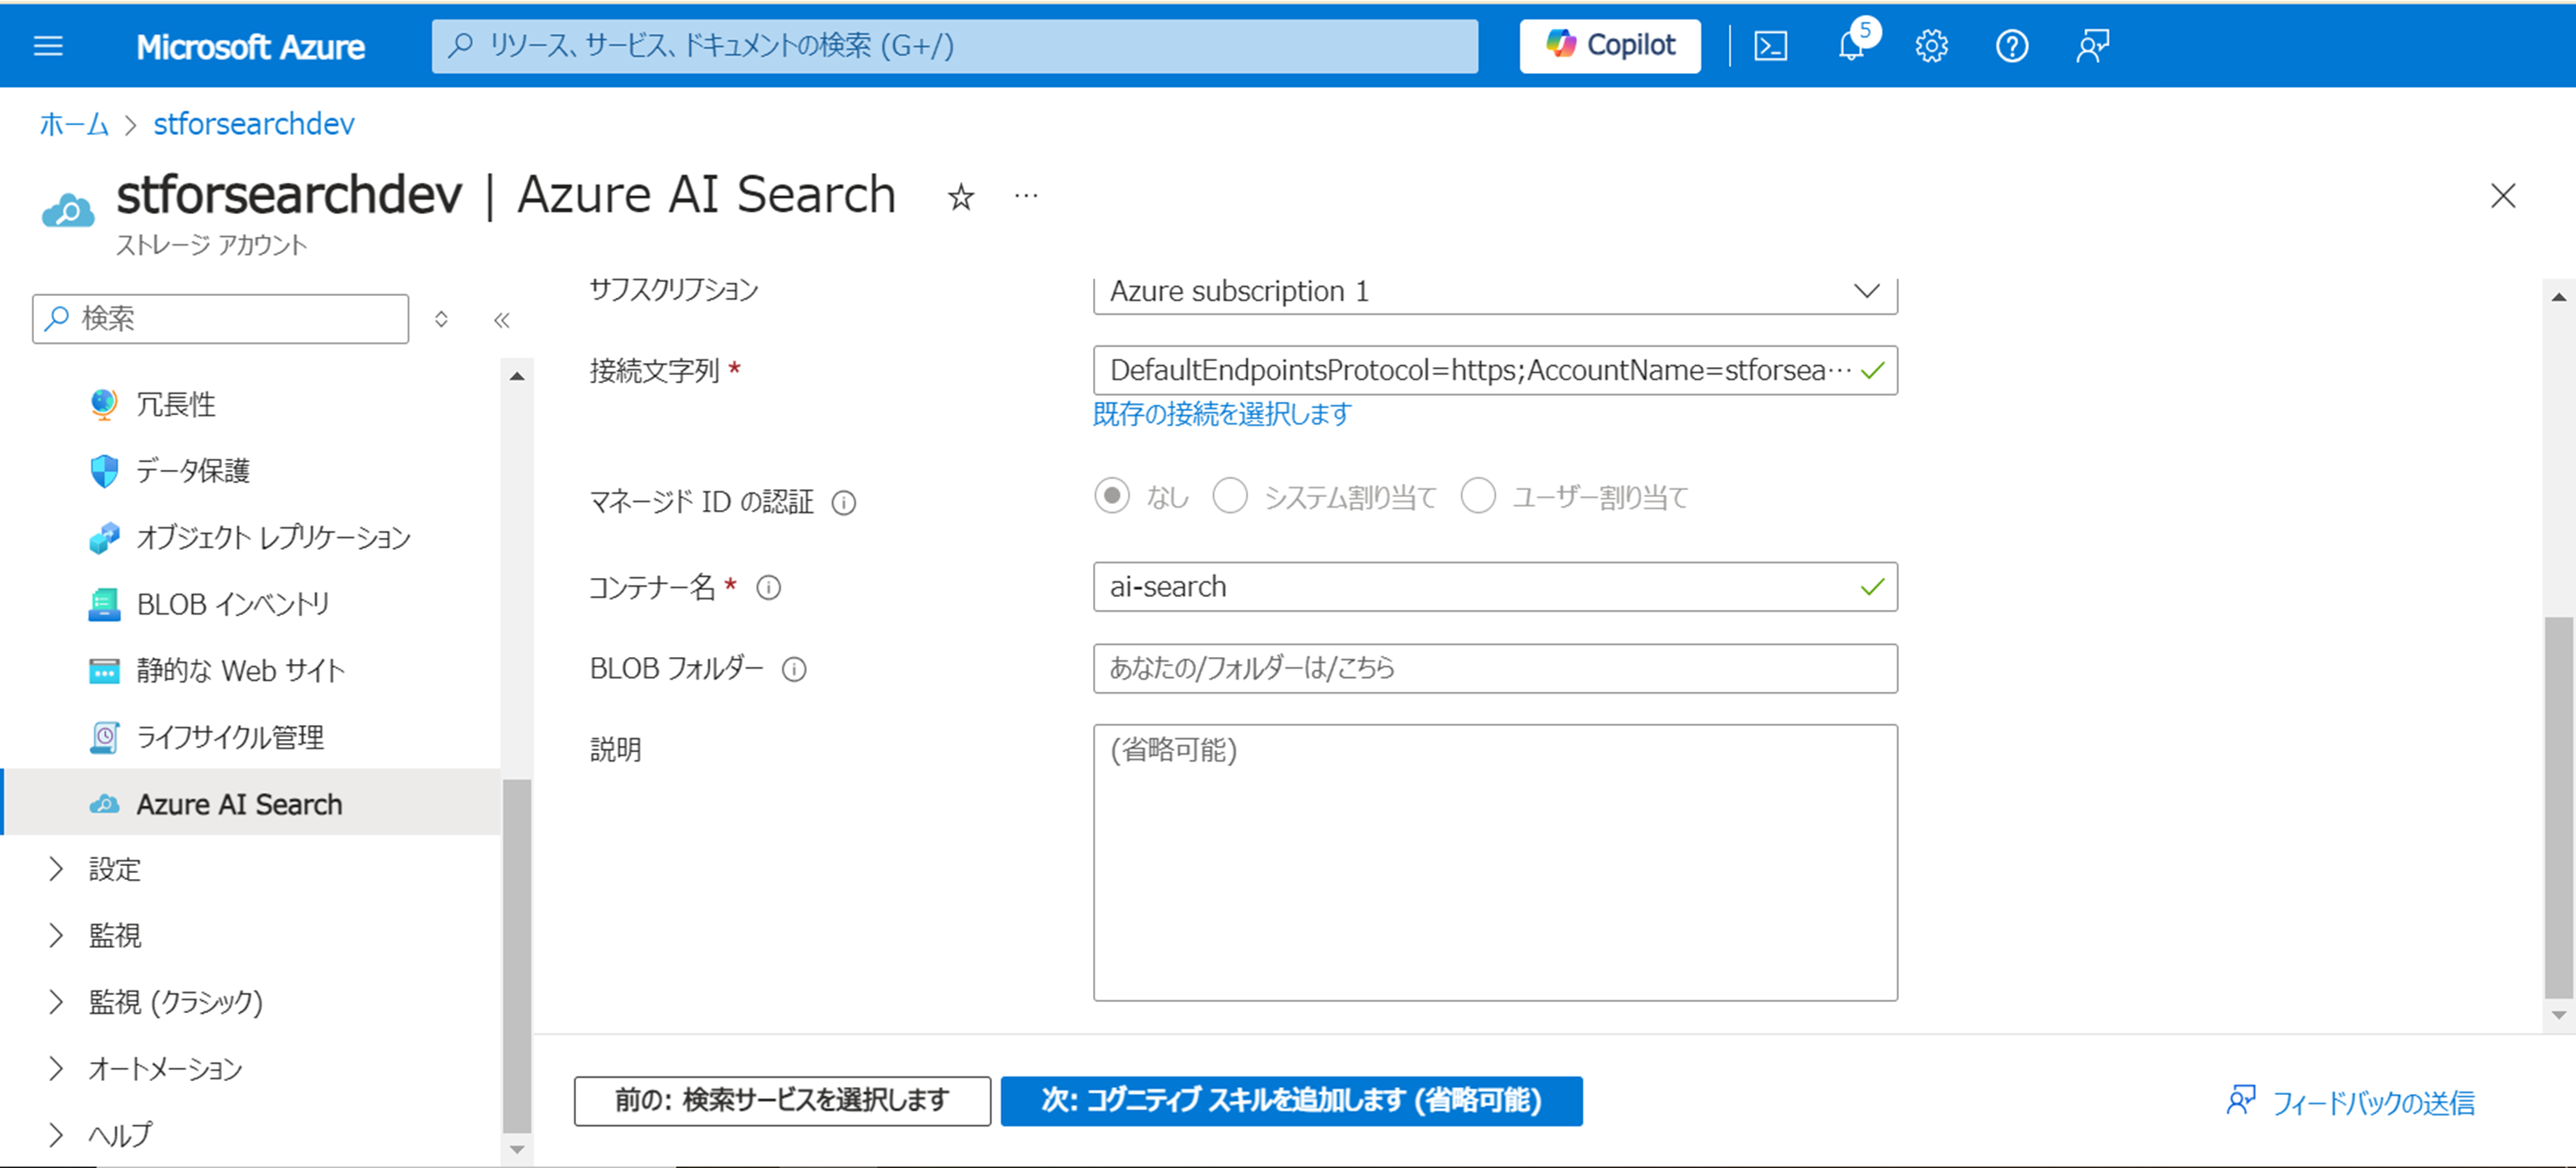Click the Copilot button
2576x1168 pixels.
[x=1609, y=46]
